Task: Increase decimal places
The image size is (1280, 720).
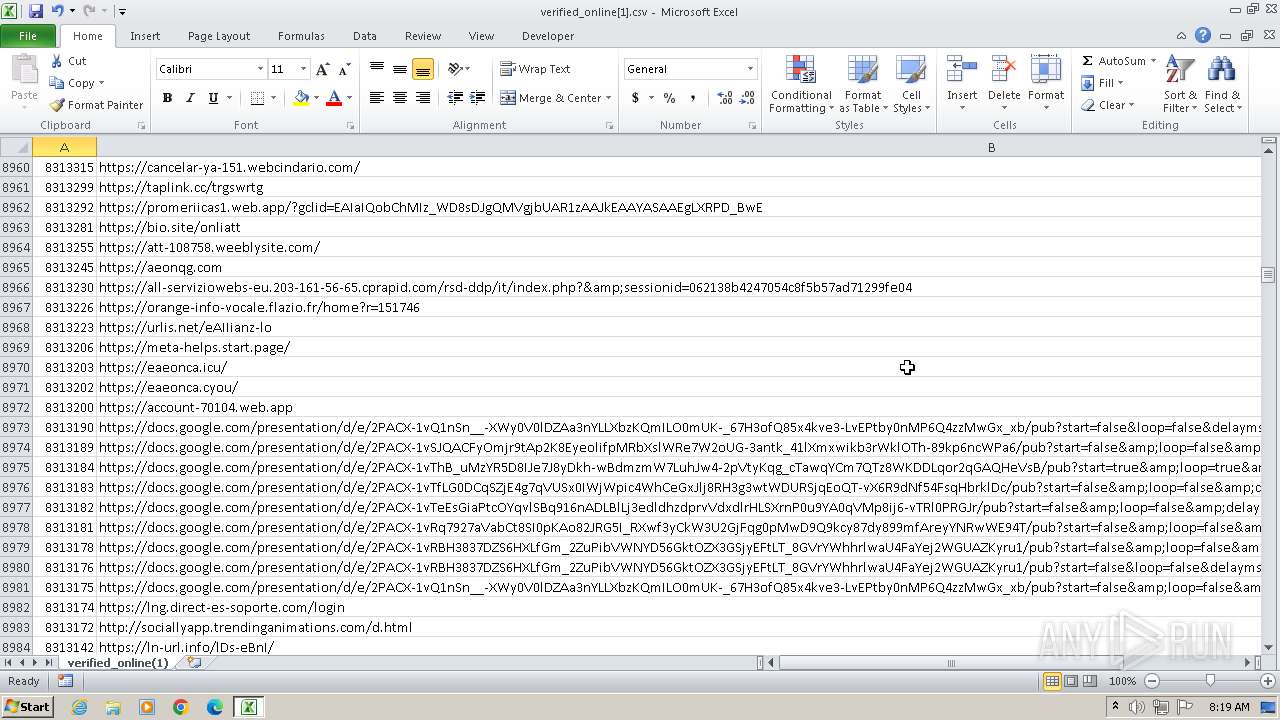Action: click(725, 98)
